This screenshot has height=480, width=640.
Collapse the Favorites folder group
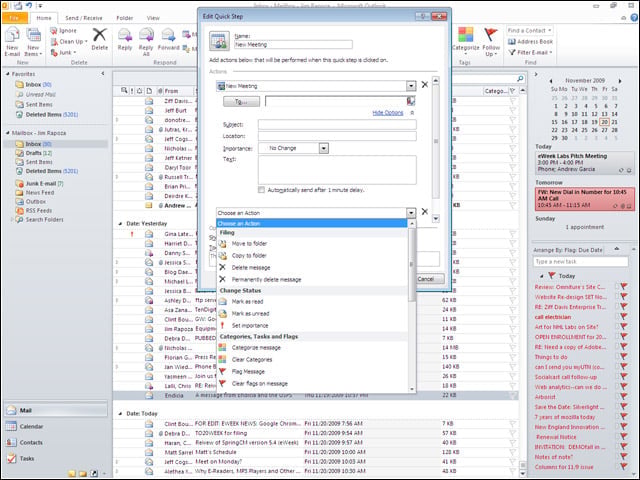pyautogui.click(x=8, y=74)
